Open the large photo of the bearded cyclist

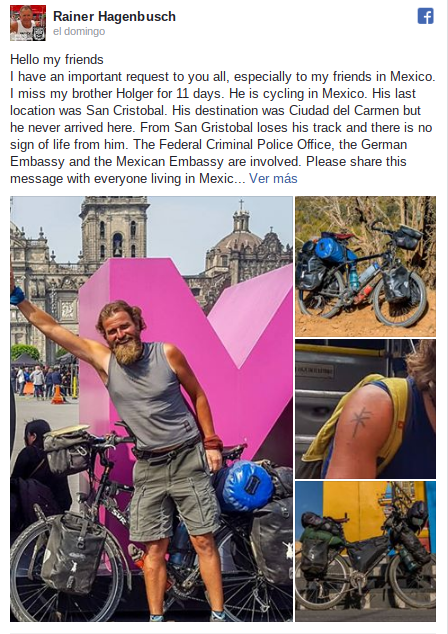151,409
